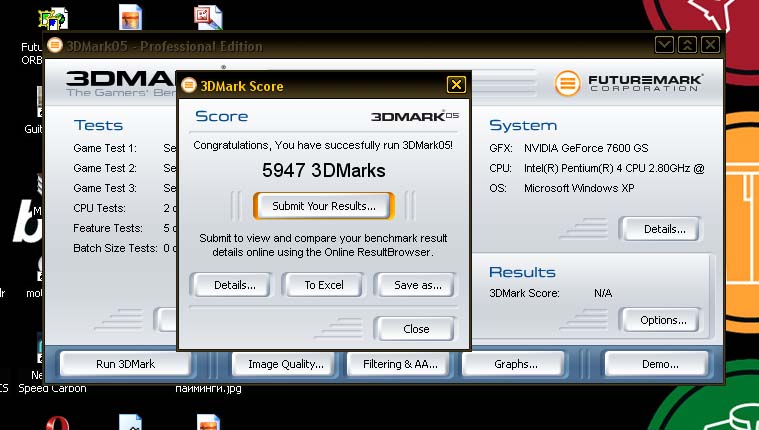Select the top desktop image file icon
The width and height of the screenshot is (759, 430).
[131, 17]
